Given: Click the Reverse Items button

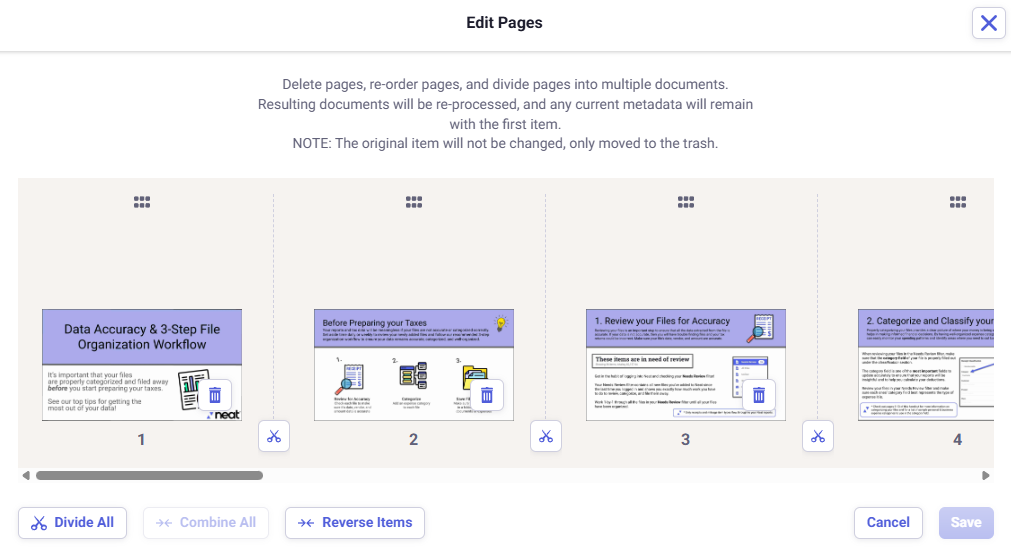Looking at the screenshot, I should point(355,522).
